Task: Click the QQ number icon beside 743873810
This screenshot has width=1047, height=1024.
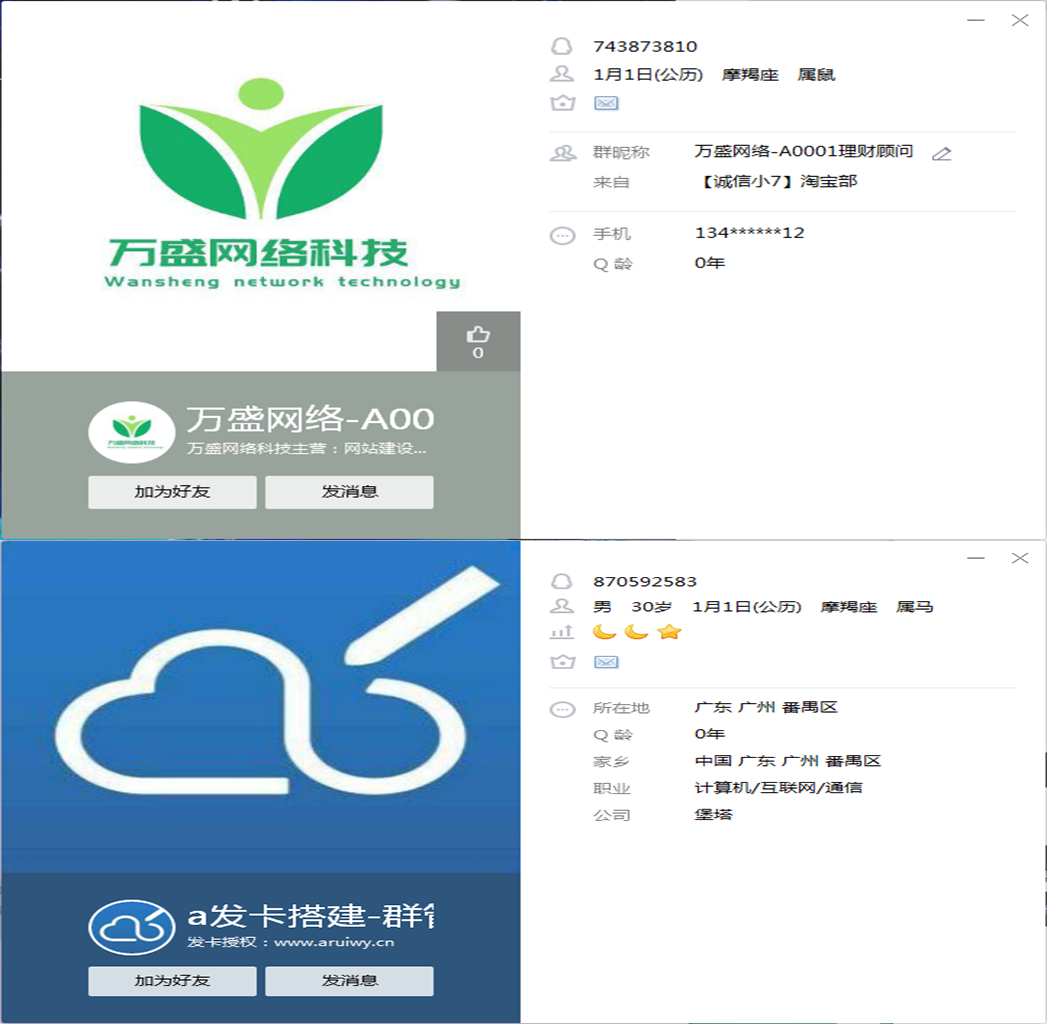Action: pyautogui.click(x=562, y=46)
